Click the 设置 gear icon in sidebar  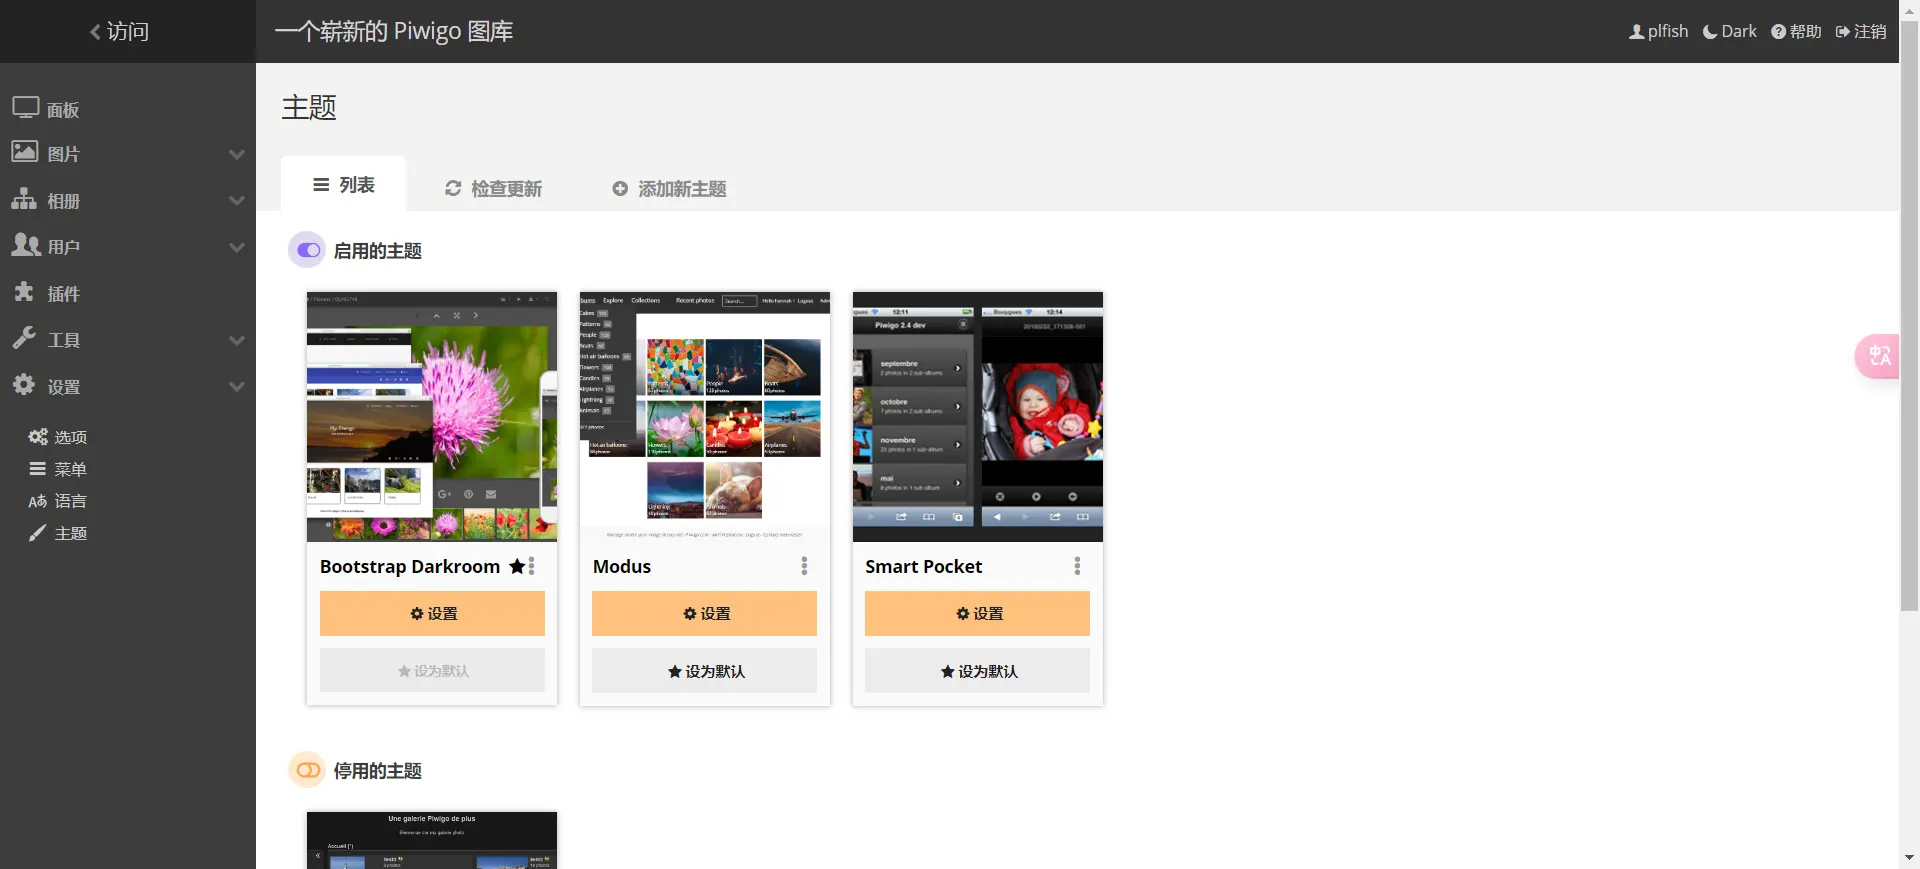click(x=24, y=385)
